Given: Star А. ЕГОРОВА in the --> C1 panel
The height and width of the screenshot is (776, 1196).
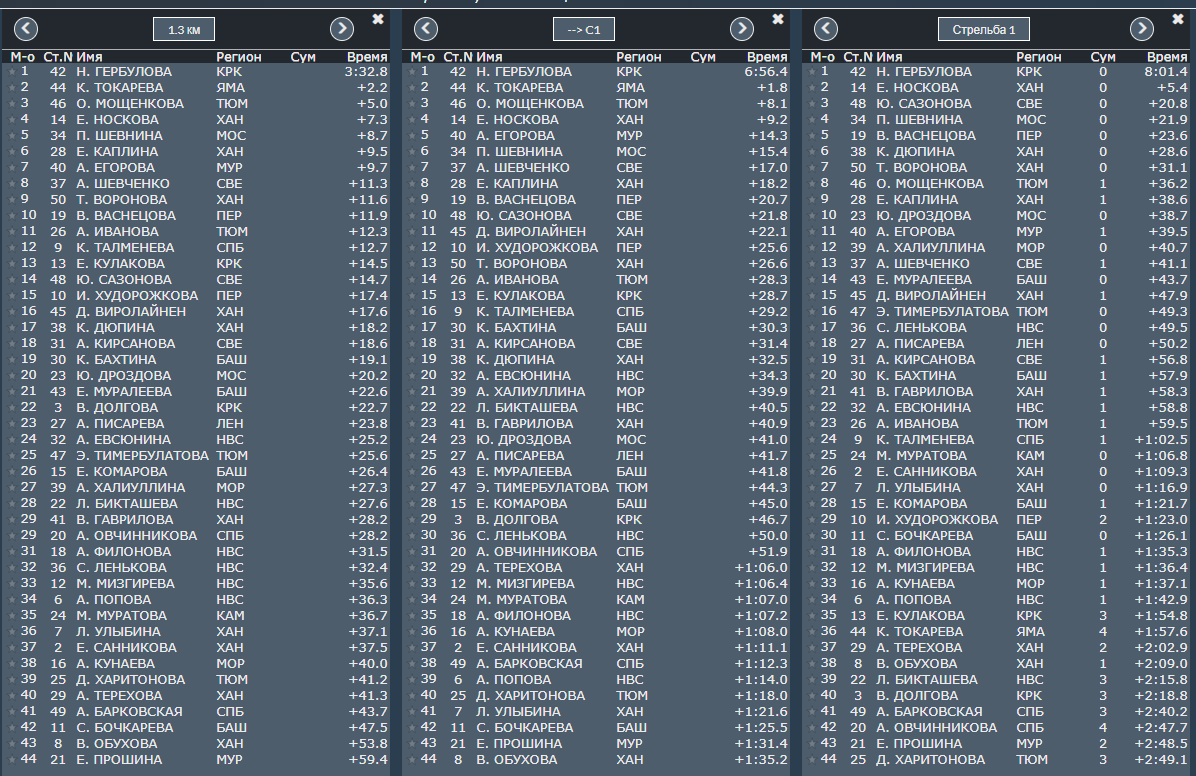Looking at the screenshot, I should point(412,136).
